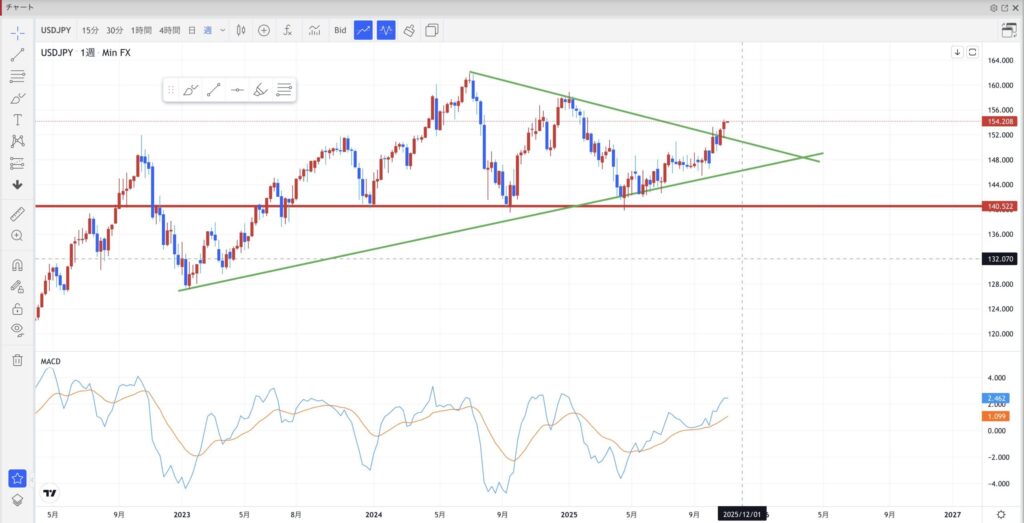The image size is (1024, 523).
Task: Activate the zoom in magnifier tool
Action: point(17,236)
